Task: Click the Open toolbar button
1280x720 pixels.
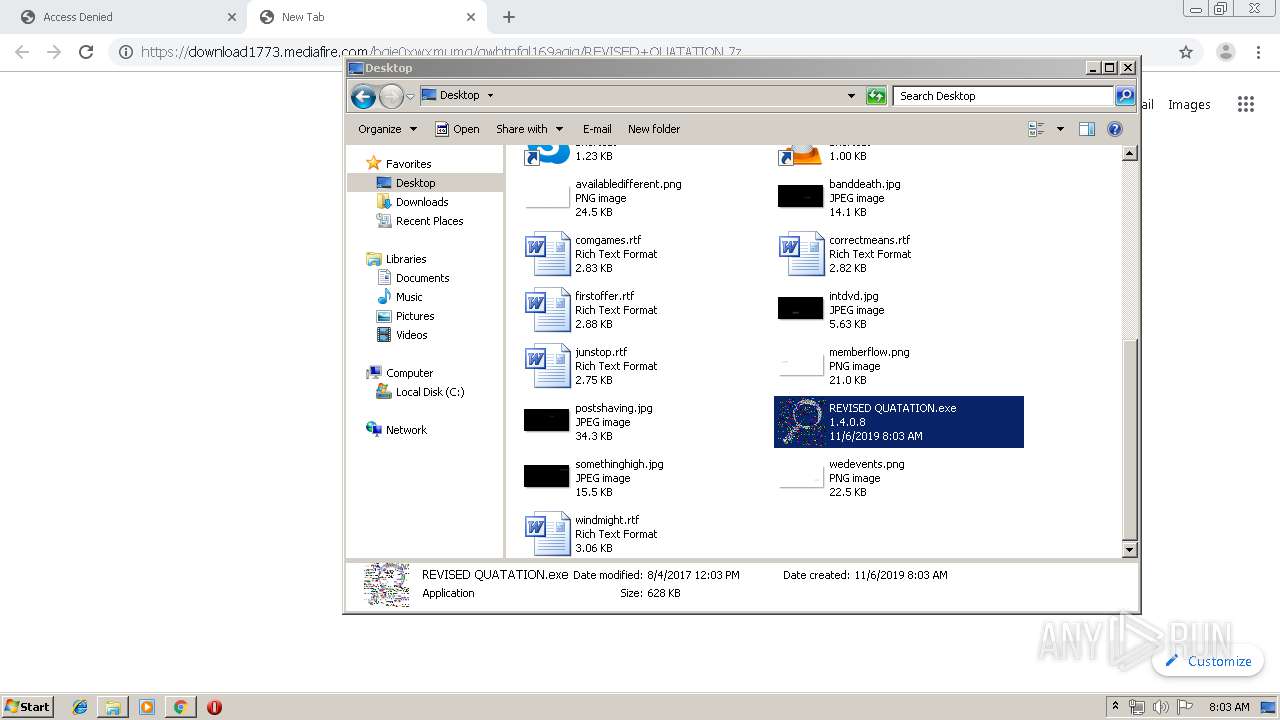Action: 457,129
